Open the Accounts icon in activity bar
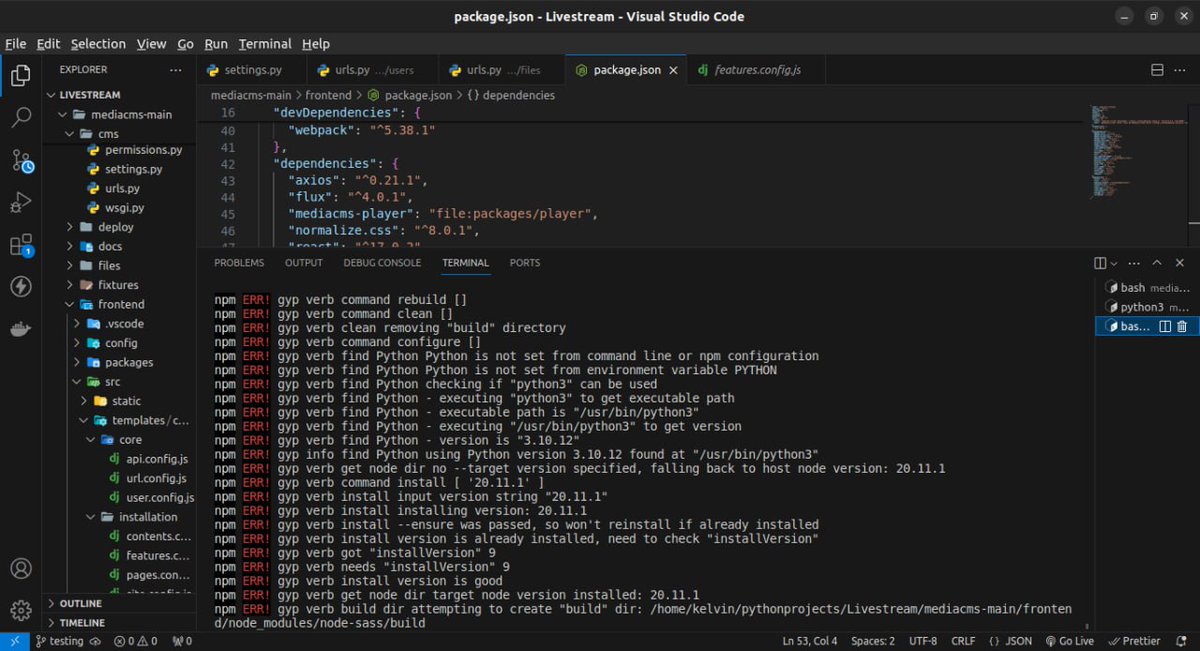Viewport: 1200px width, 651px height. [x=21, y=569]
